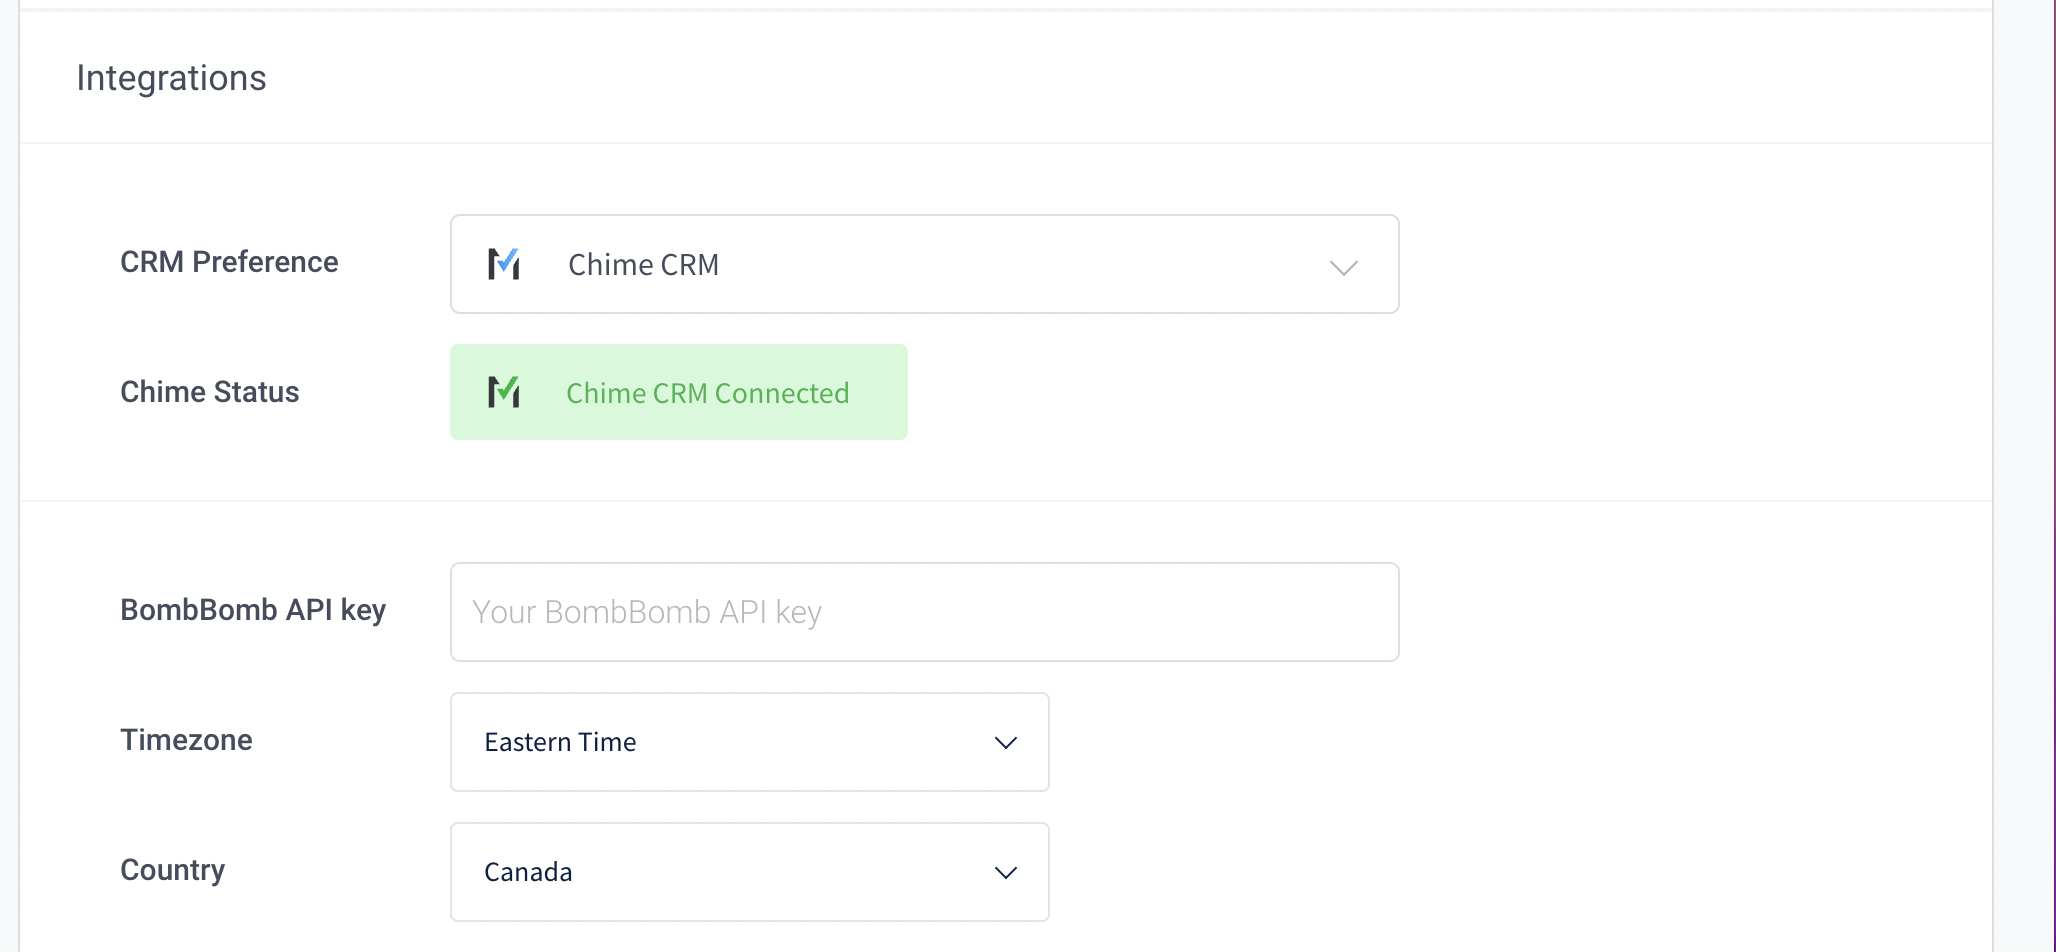The image size is (2056, 952).
Task: Focus the BombBomb API key input field
Action: [x=925, y=612]
